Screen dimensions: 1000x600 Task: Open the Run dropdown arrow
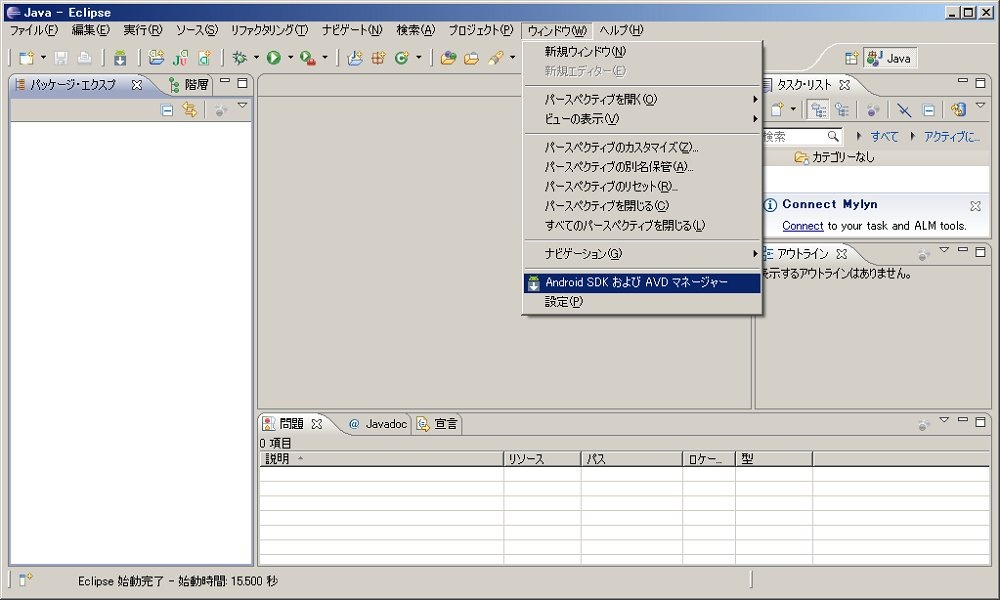pyautogui.click(x=290, y=57)
